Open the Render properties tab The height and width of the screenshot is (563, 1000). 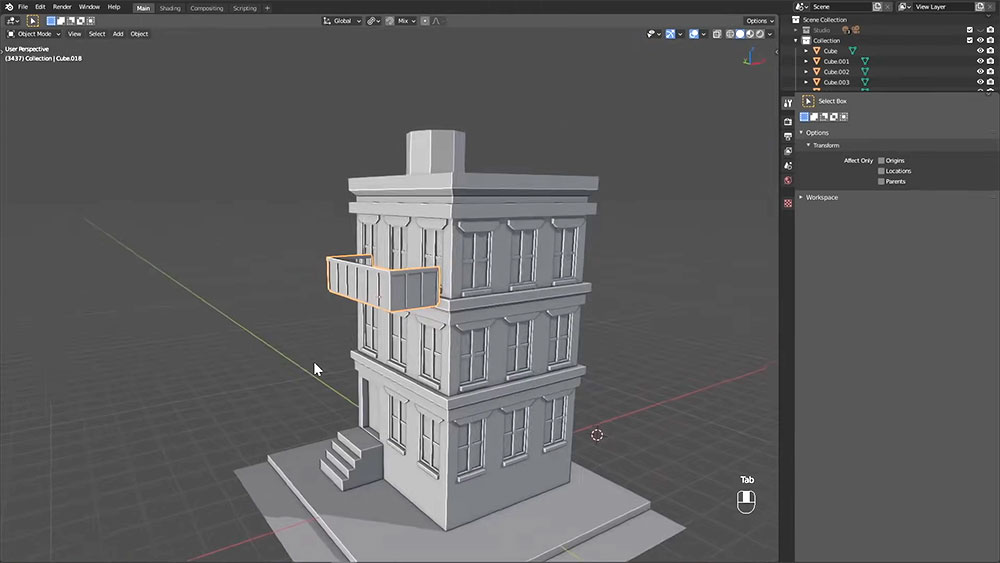click(x=788, y=121)
